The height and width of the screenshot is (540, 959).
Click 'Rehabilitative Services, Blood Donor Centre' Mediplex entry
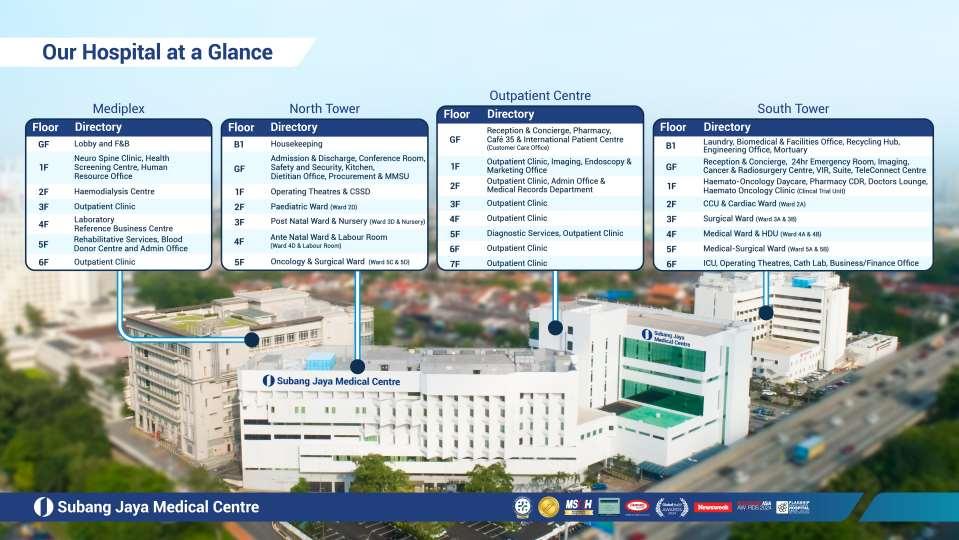131,244
